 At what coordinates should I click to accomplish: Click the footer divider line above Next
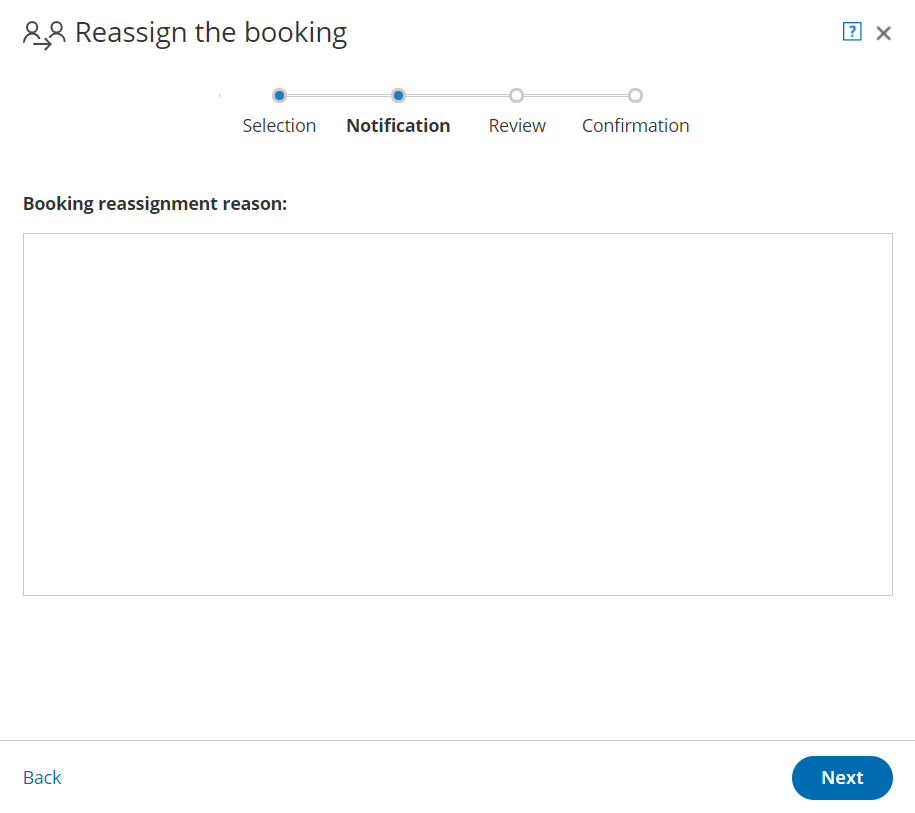coord(457,741)
